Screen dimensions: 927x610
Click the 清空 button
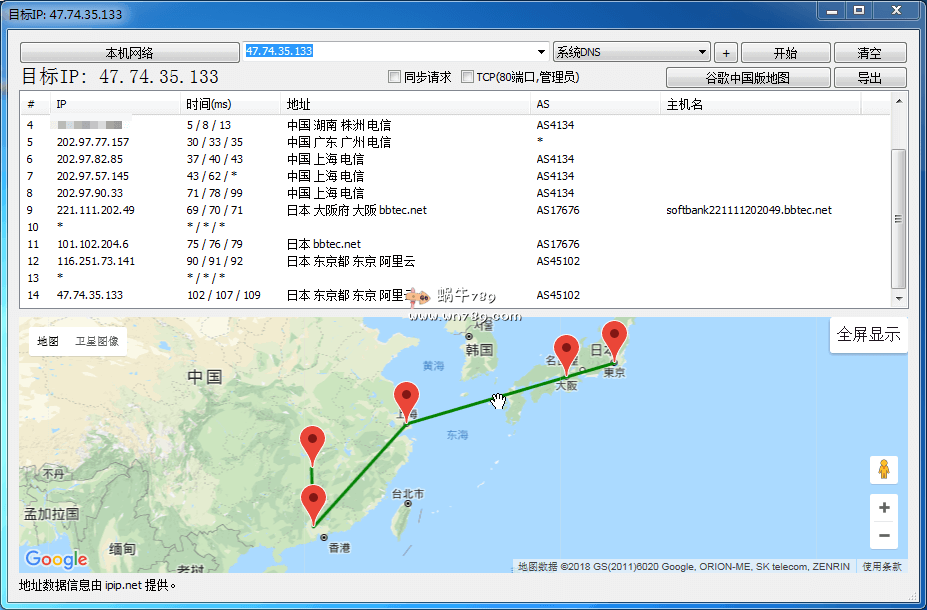[870, 53]
